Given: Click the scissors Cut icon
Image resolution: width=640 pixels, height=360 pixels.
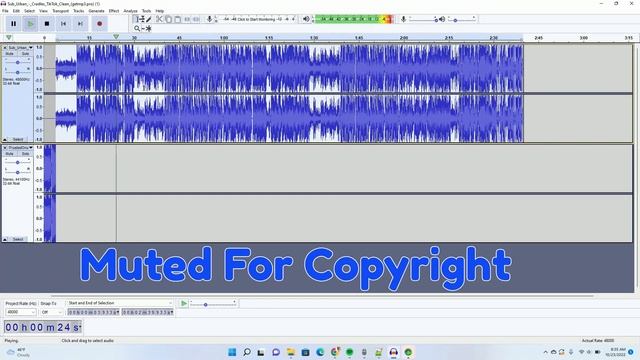Looking at the screenshot, I should [159, 19].
